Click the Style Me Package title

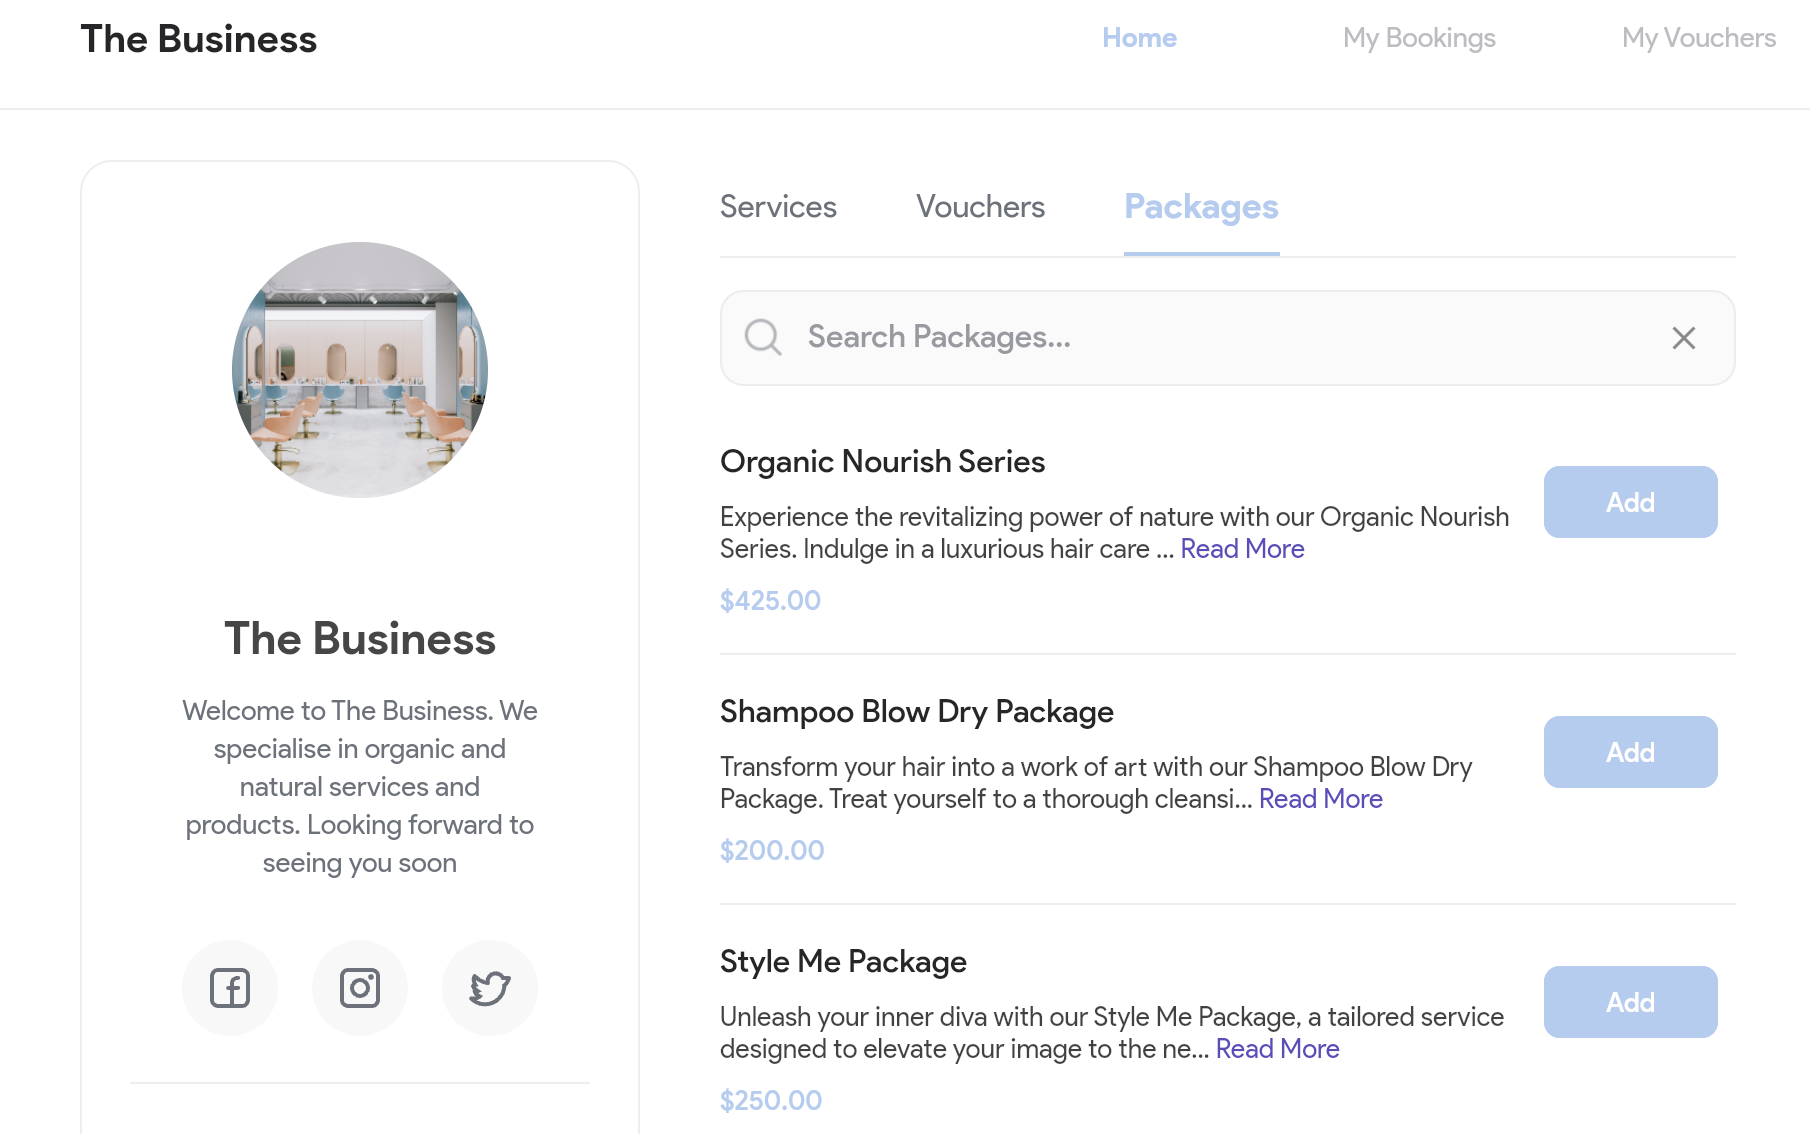(x=843, y=962)
